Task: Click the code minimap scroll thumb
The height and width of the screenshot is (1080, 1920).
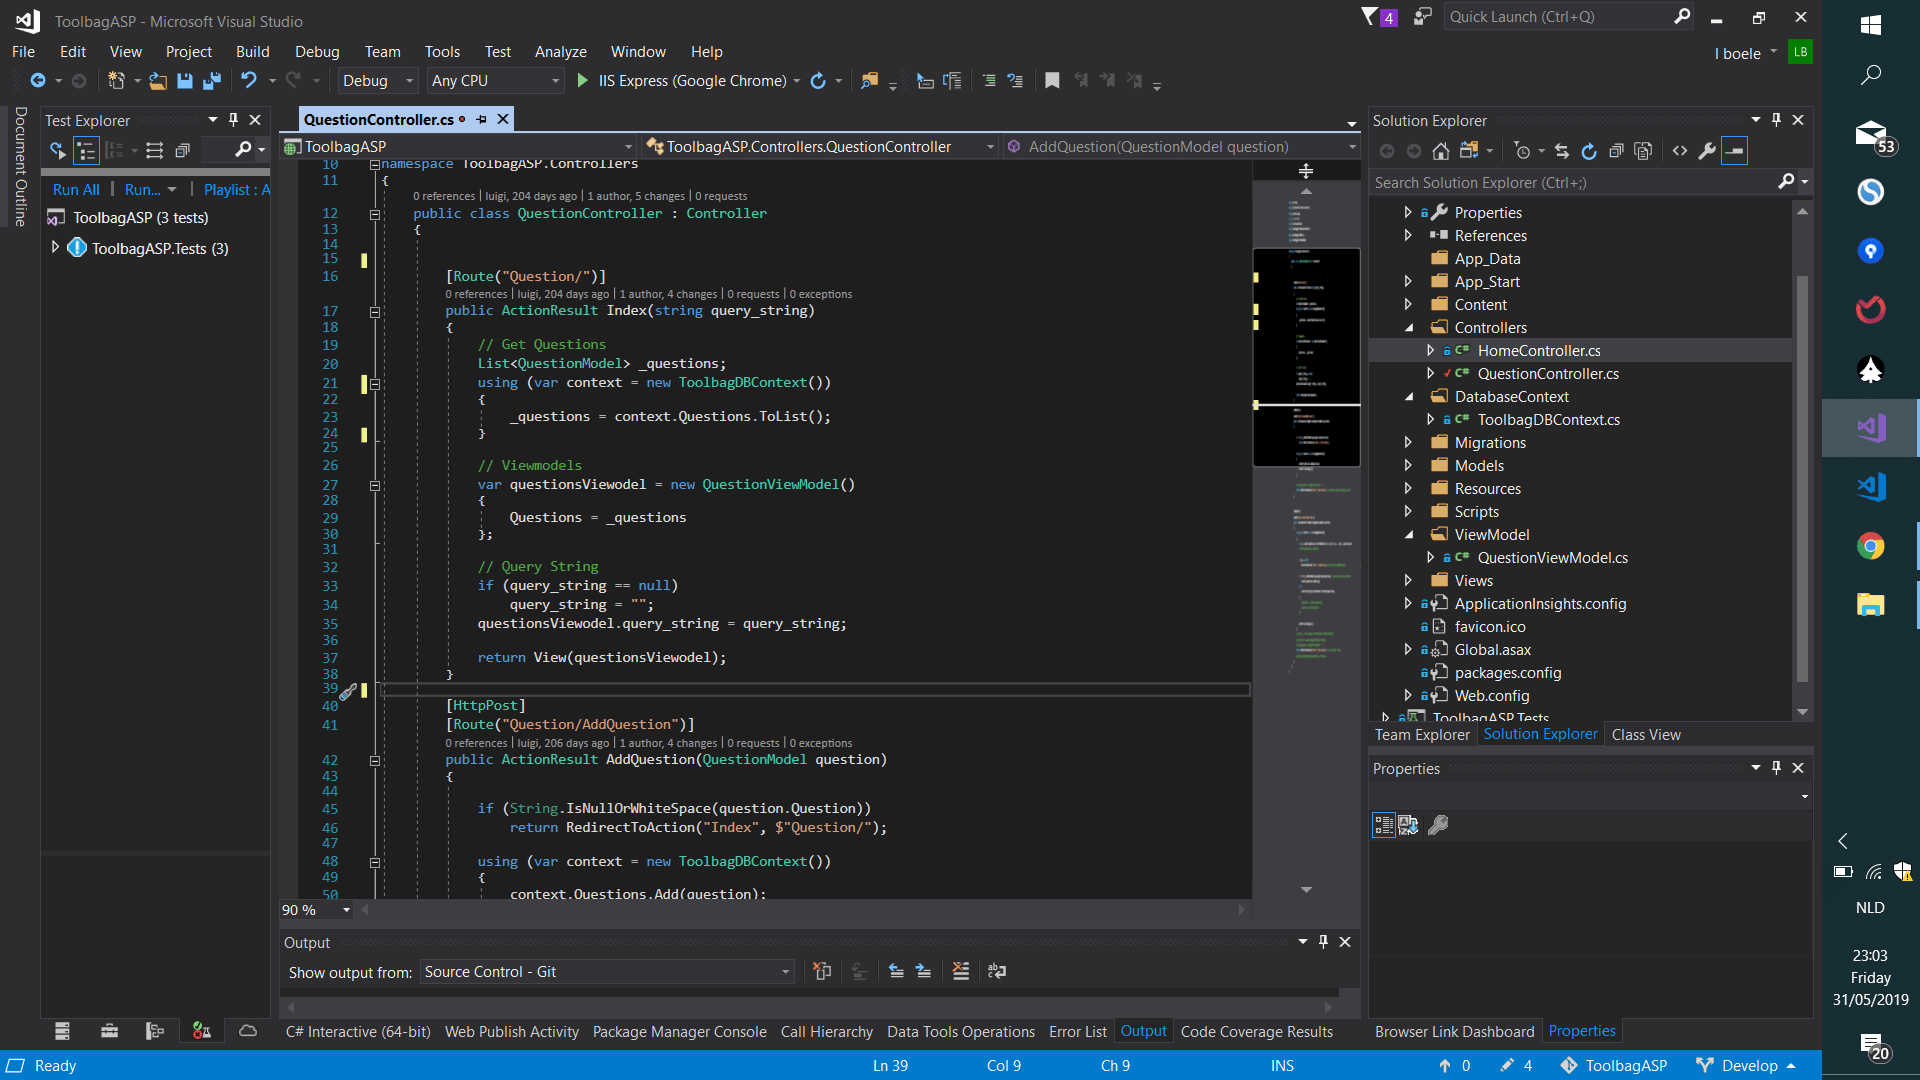Action: tap(1306, 357)
